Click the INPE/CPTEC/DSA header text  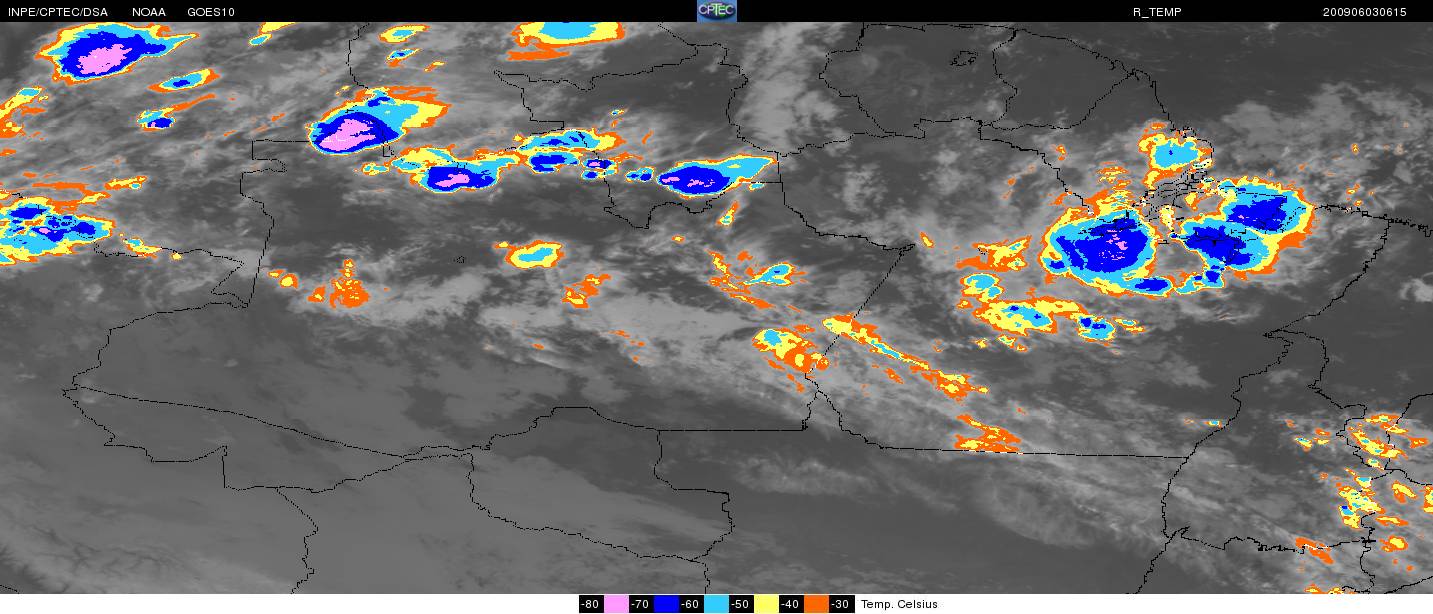[x=58, y=12]
